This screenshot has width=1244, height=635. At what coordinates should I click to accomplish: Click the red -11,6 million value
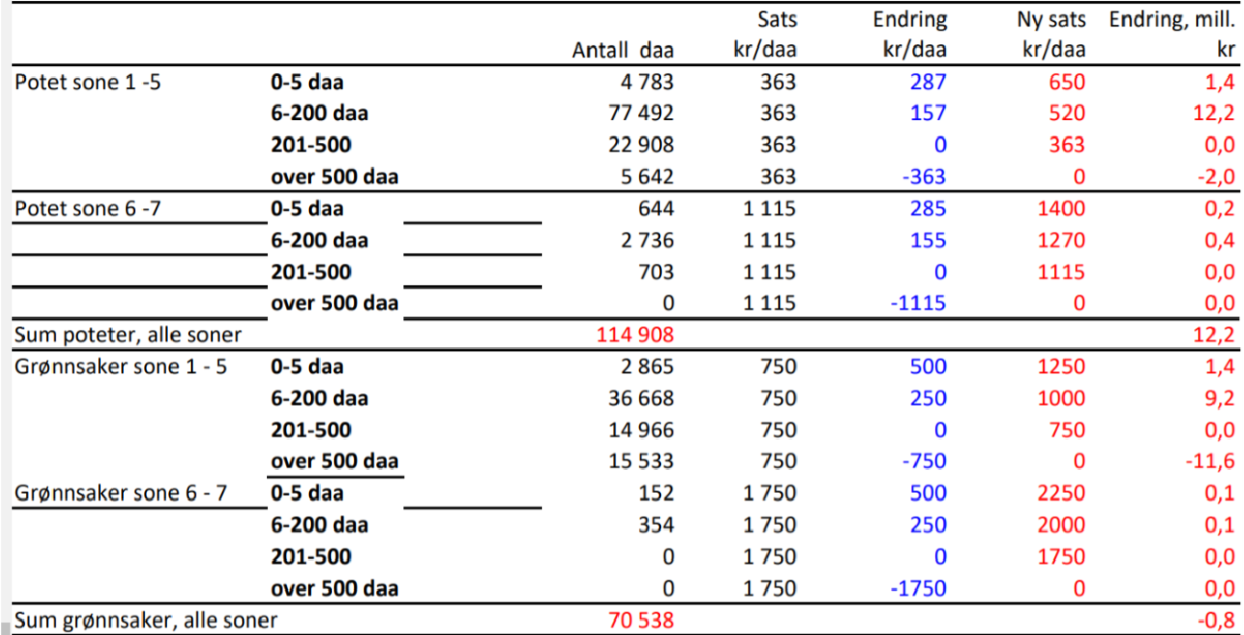tap(1210, 461)
